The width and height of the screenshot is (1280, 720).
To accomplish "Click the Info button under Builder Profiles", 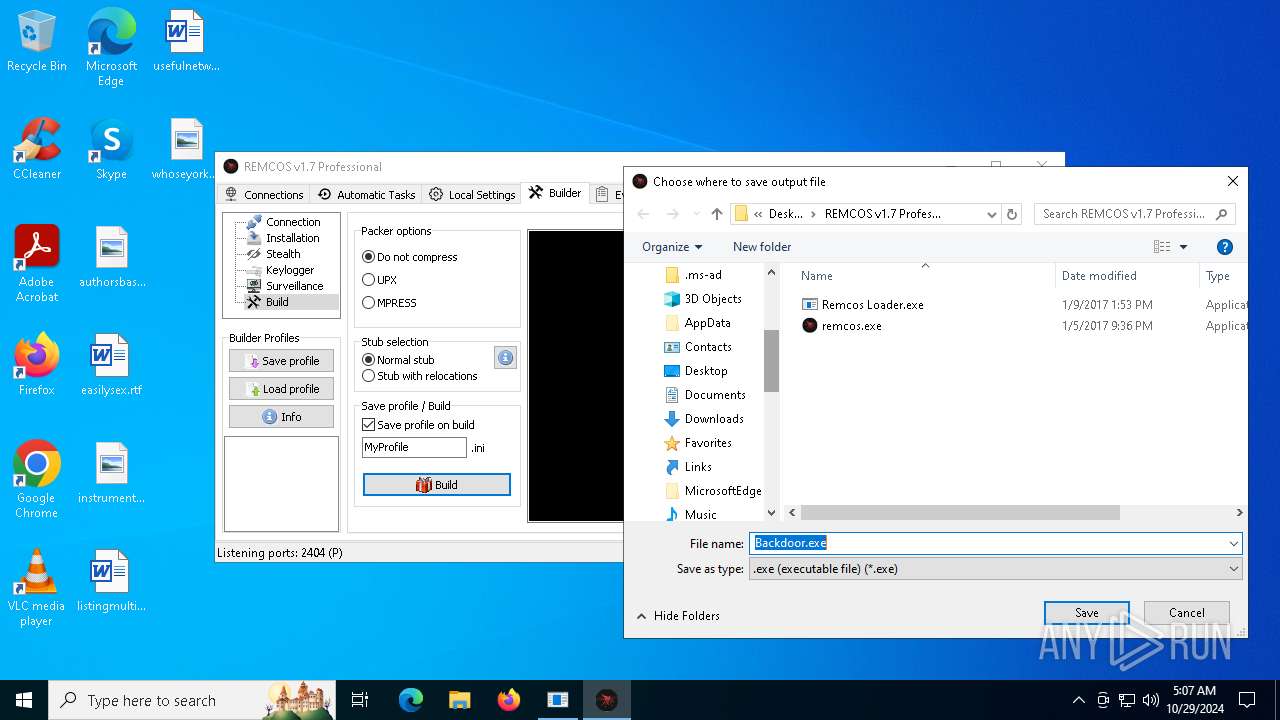I will (x=281, y=417).
